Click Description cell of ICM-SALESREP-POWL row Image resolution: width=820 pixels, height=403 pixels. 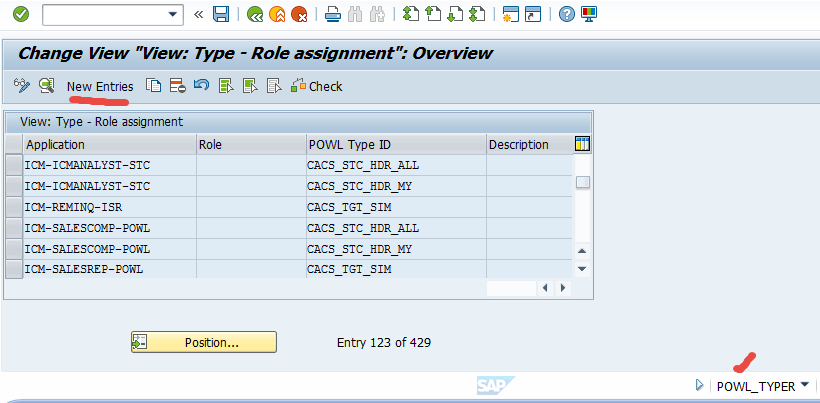(529, 269)
